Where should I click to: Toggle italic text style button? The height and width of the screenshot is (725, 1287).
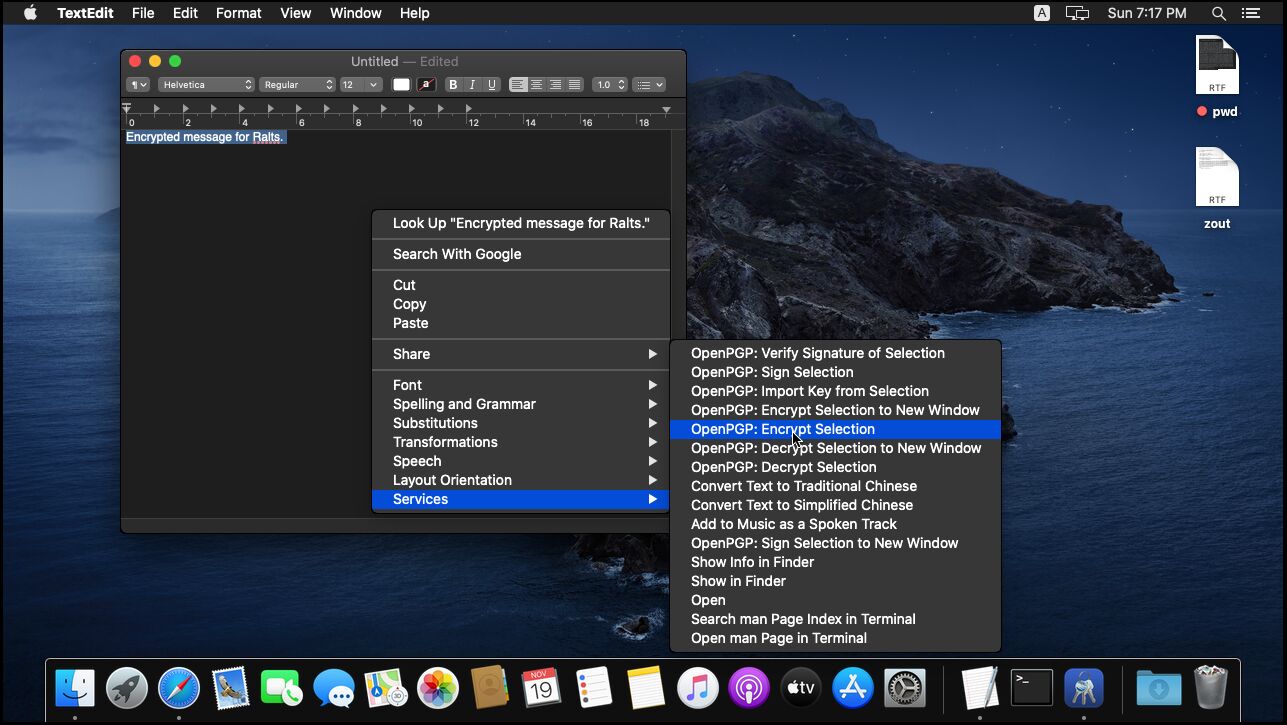pyautogui.click(x=472, y=85)
